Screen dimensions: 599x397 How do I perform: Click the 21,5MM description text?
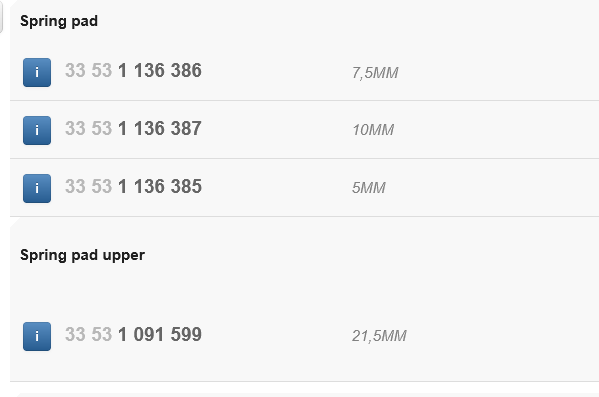pos(379,336)
